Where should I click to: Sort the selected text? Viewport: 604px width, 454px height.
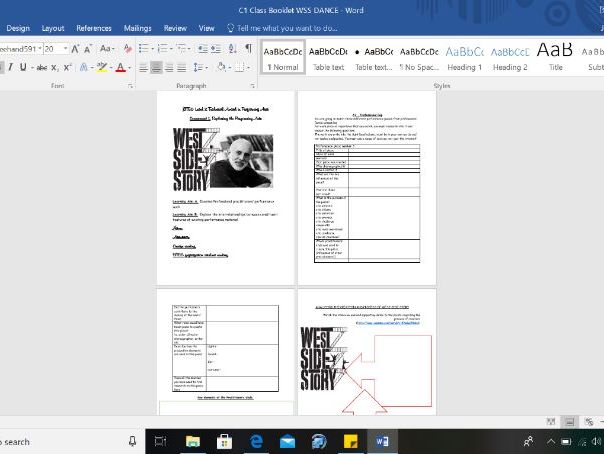click(232, 49)
